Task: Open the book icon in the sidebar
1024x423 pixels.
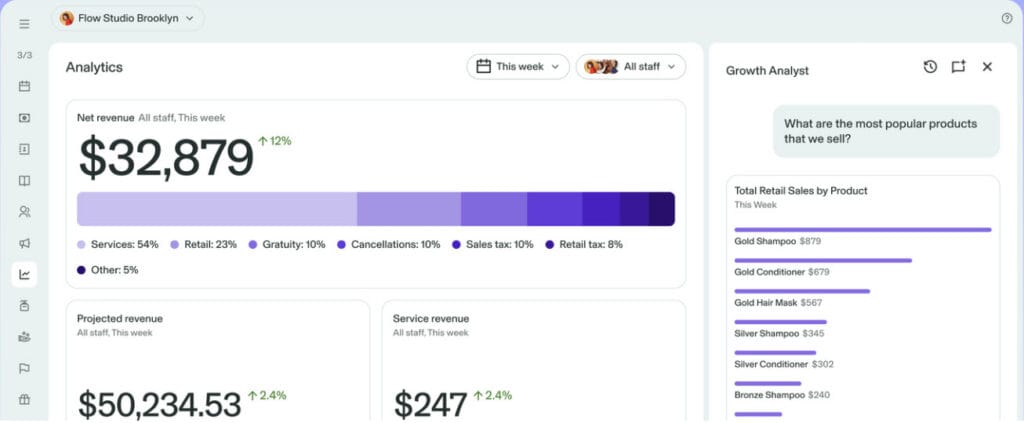Action: tap(24, 181)
